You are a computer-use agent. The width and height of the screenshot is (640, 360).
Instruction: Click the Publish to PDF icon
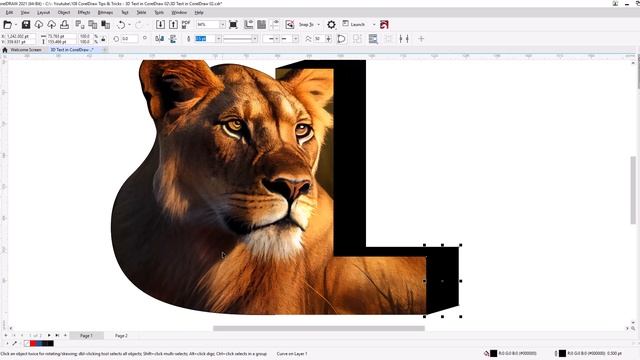point(186,25)
